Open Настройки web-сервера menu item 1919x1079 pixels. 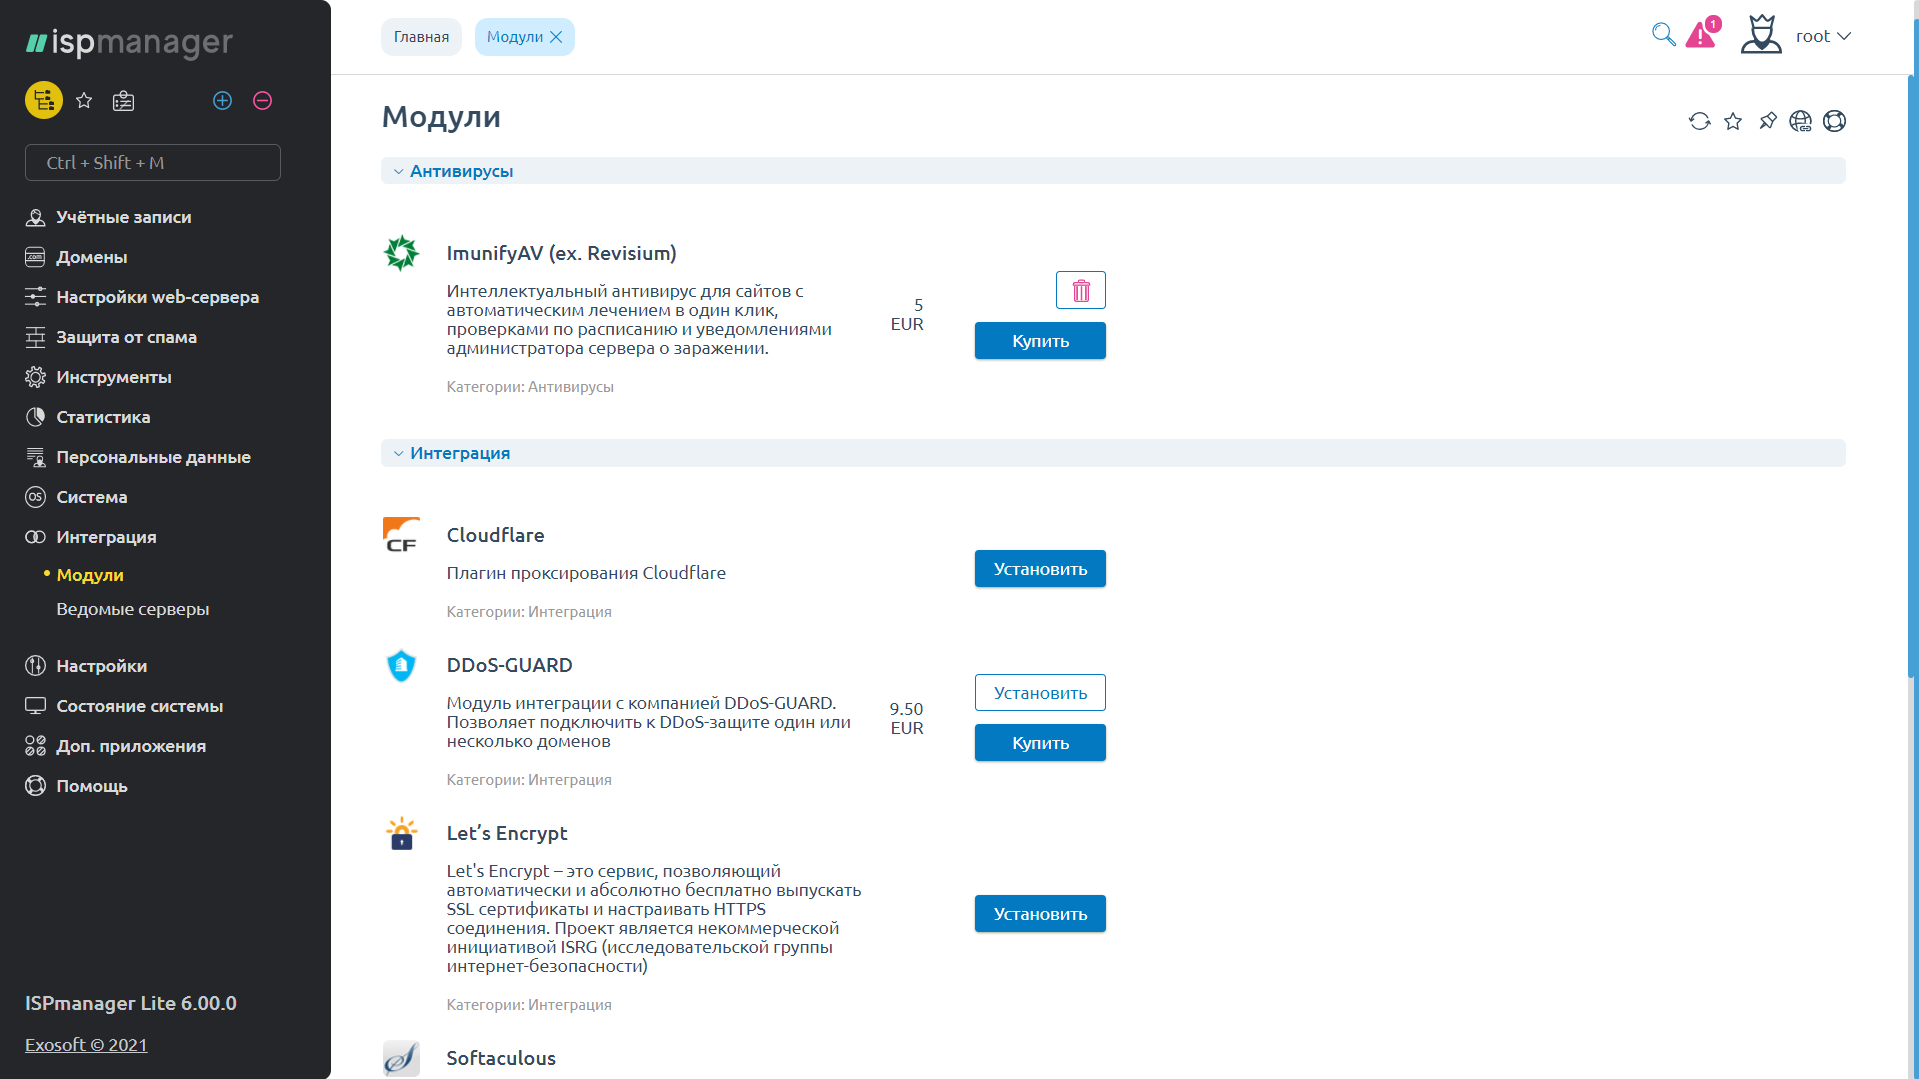click(x=157, y=297)
